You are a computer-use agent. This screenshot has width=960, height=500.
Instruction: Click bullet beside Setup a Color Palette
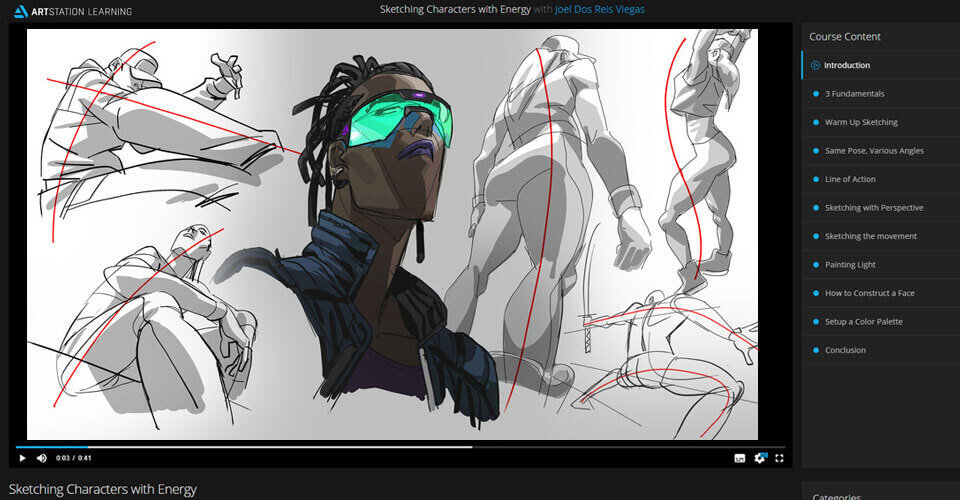click(816, 322)
